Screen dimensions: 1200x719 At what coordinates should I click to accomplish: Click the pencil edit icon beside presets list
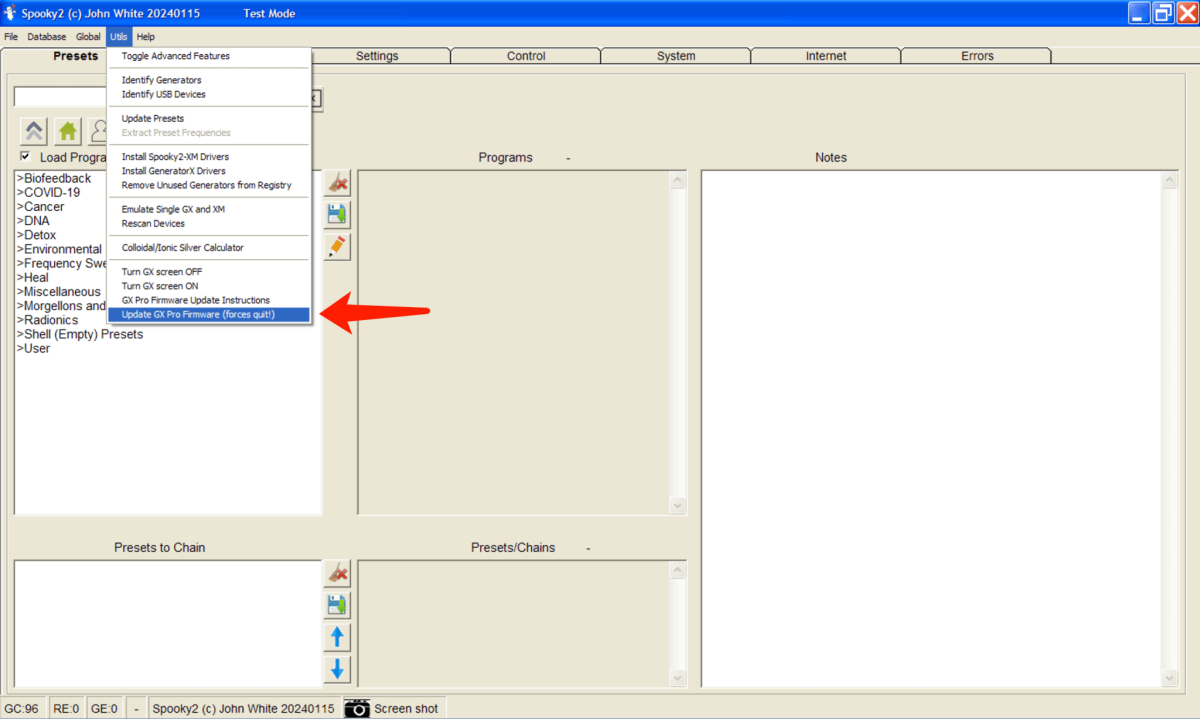click(x=338, y=246)
